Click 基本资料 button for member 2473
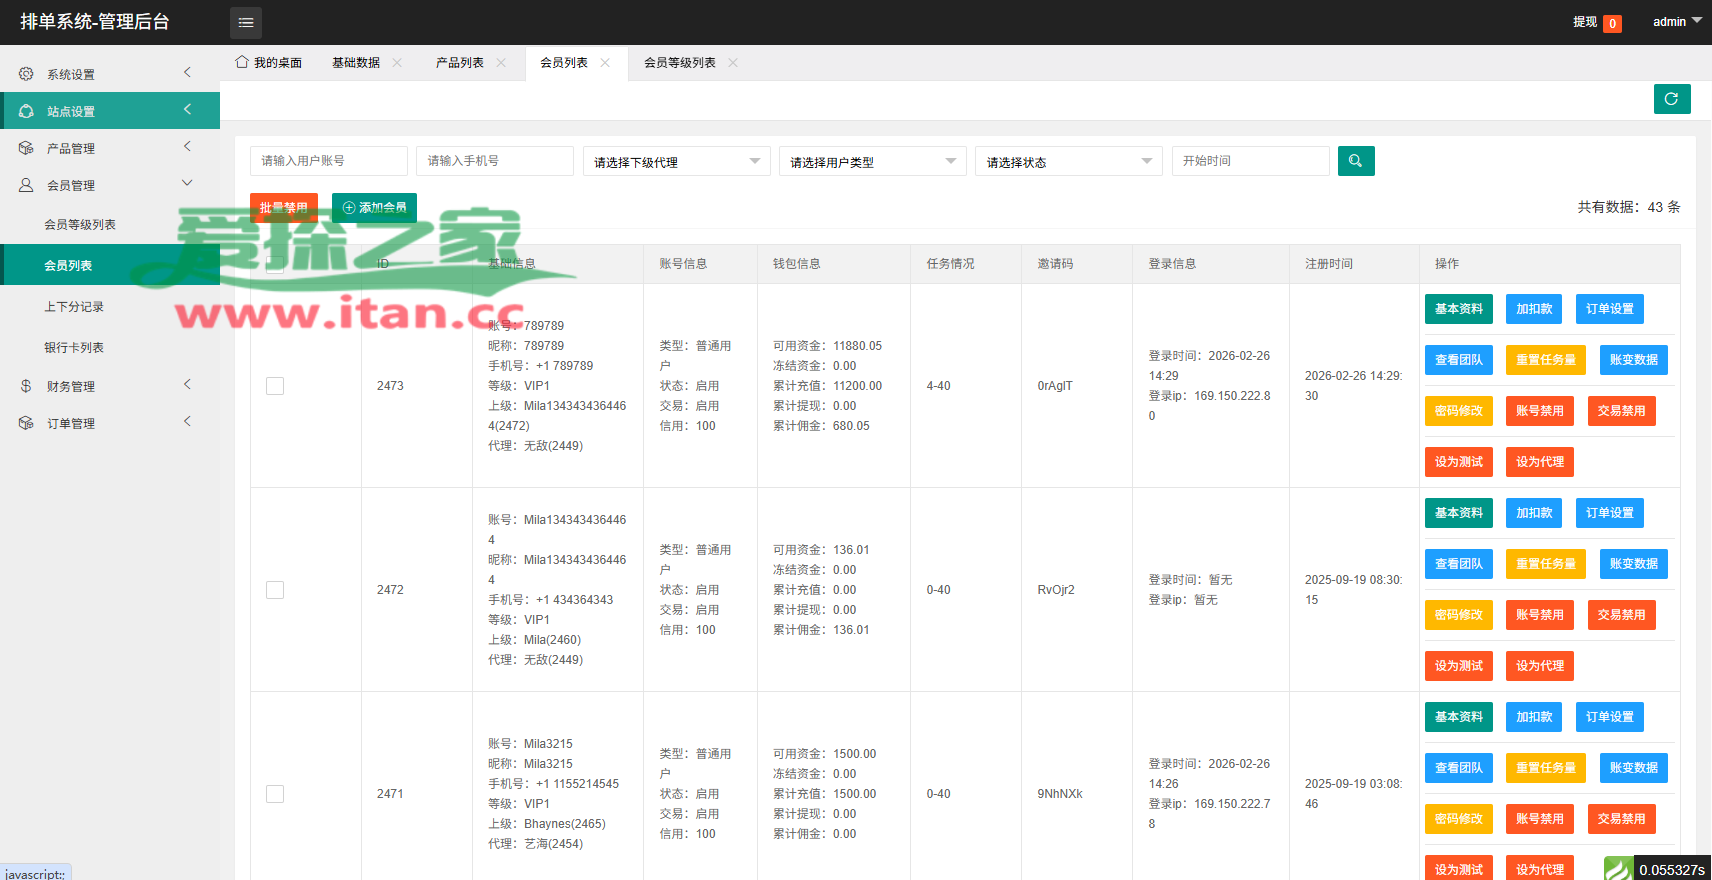This screenshot has height=880, width=1712. click(x=1458, y=309)
